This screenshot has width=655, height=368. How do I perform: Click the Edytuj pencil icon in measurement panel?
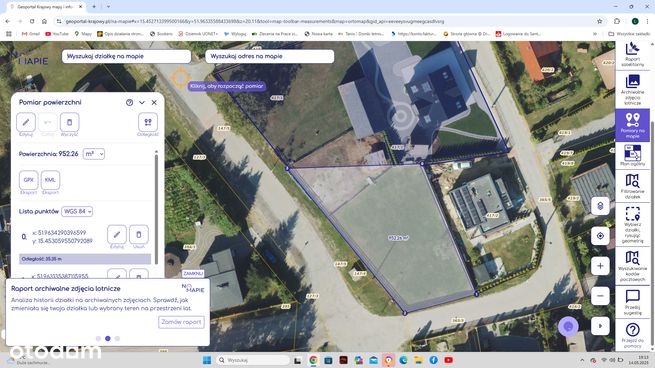(x=26, y=122)
